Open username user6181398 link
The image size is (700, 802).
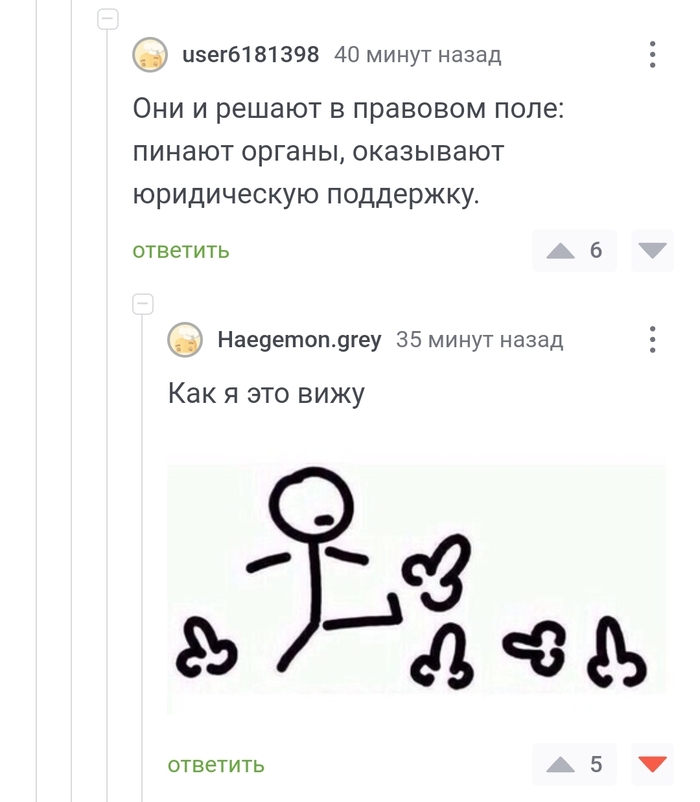[251, 54]
